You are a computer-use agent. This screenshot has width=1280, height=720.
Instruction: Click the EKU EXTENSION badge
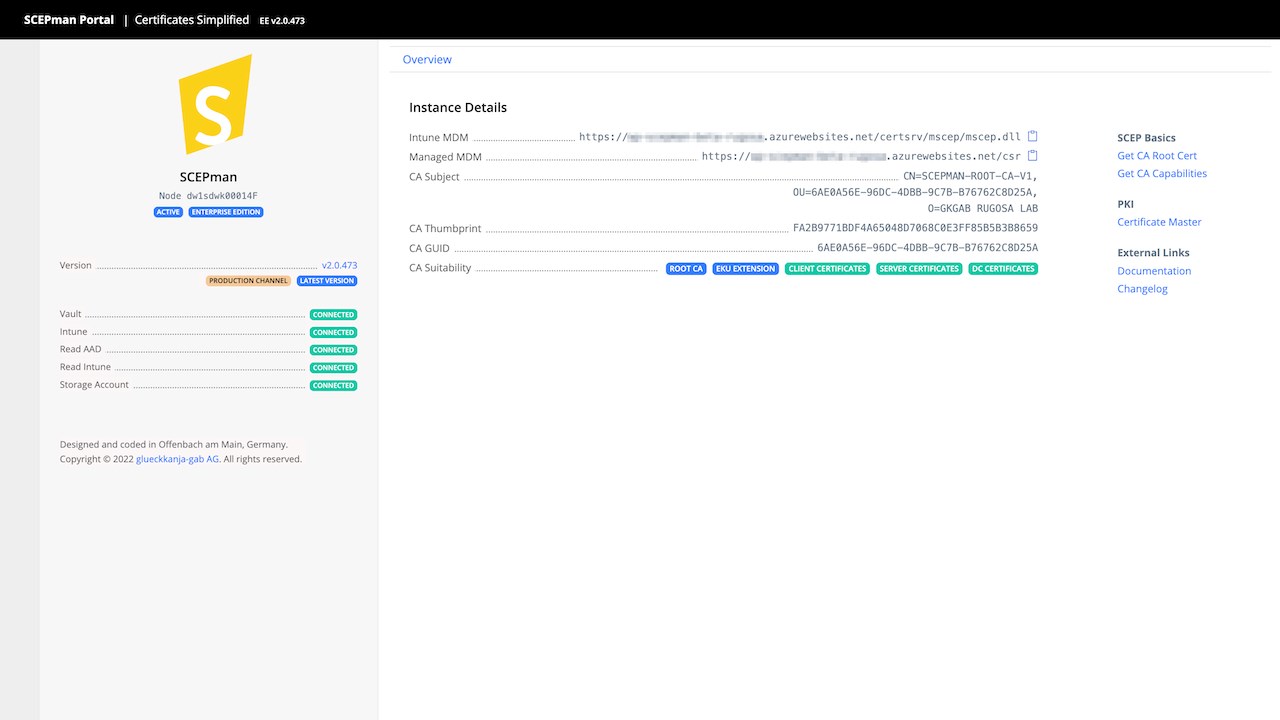(745, 269)
